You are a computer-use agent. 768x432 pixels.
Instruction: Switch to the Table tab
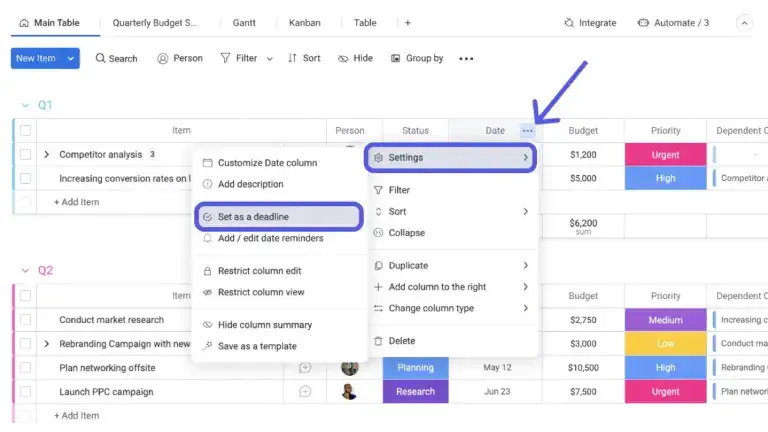coord(365,23)
